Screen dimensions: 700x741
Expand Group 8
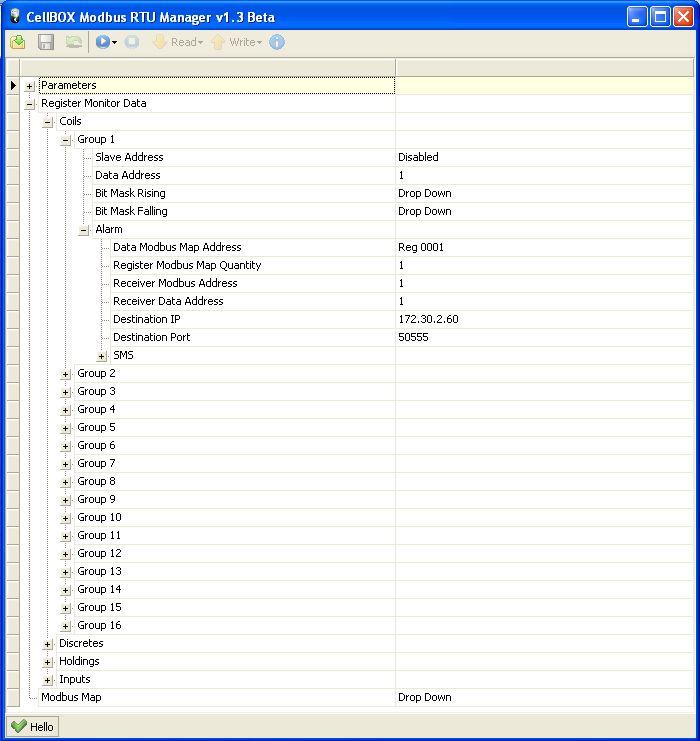point(66,482)
